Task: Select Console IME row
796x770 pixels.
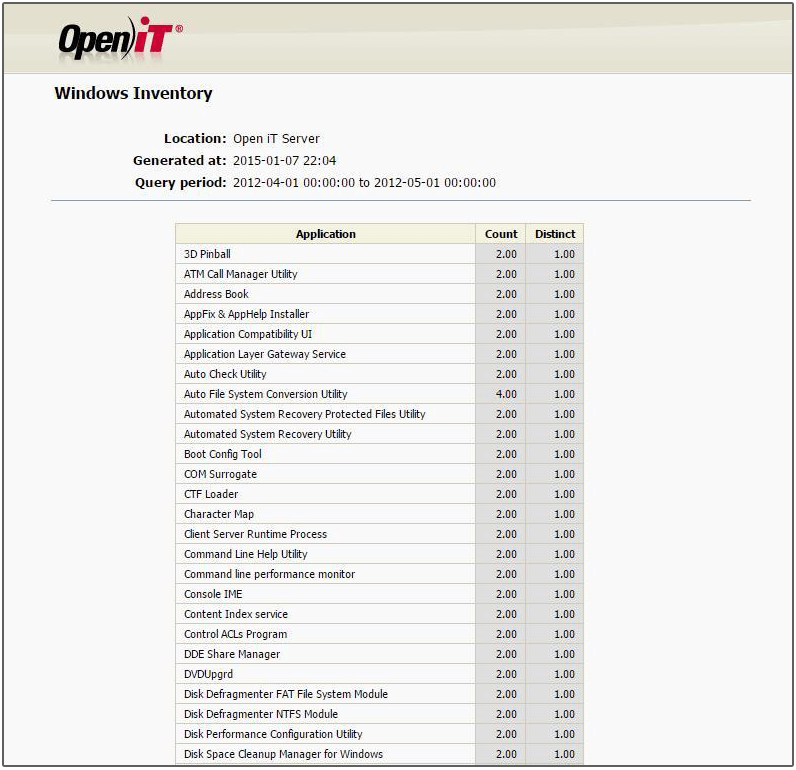Action: 380,594
